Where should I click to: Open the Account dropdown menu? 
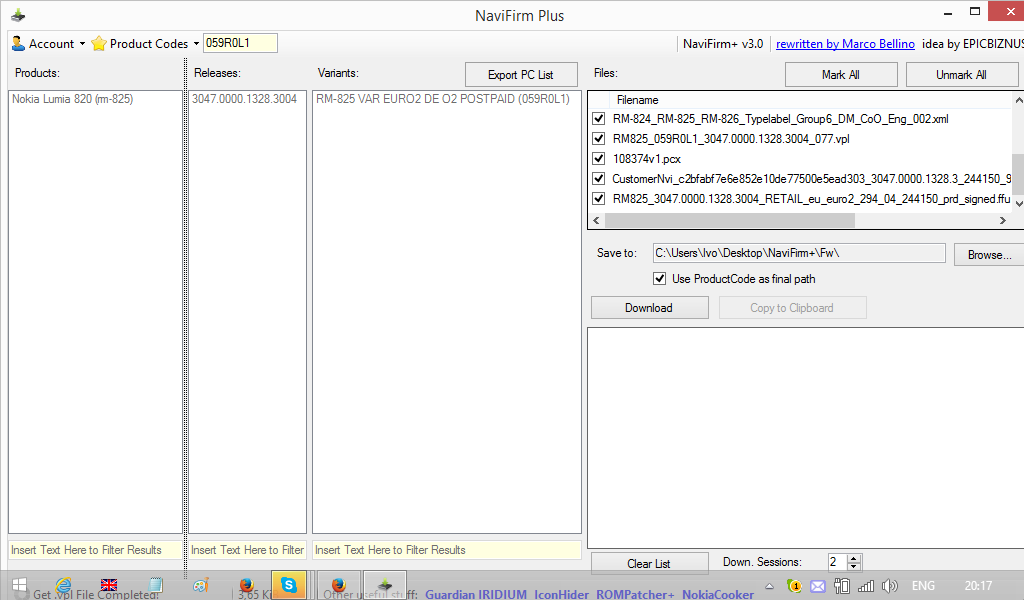(82, 44)
